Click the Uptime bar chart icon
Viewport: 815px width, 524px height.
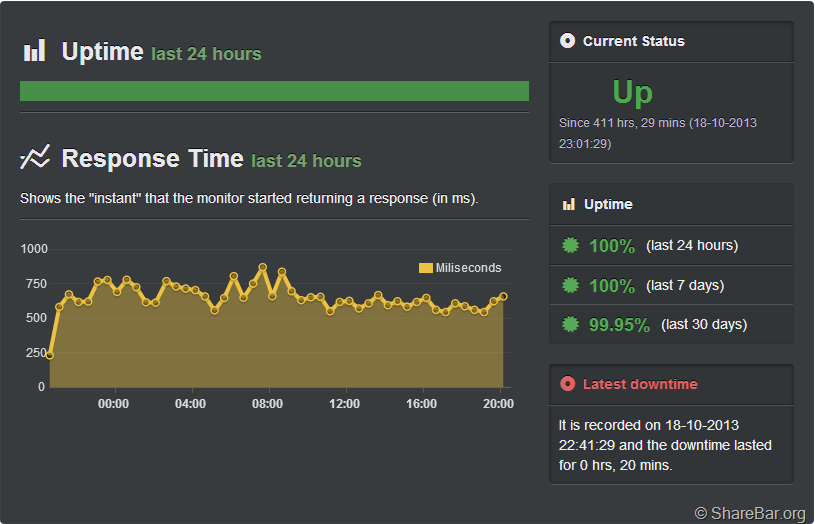tap(35, 51)
